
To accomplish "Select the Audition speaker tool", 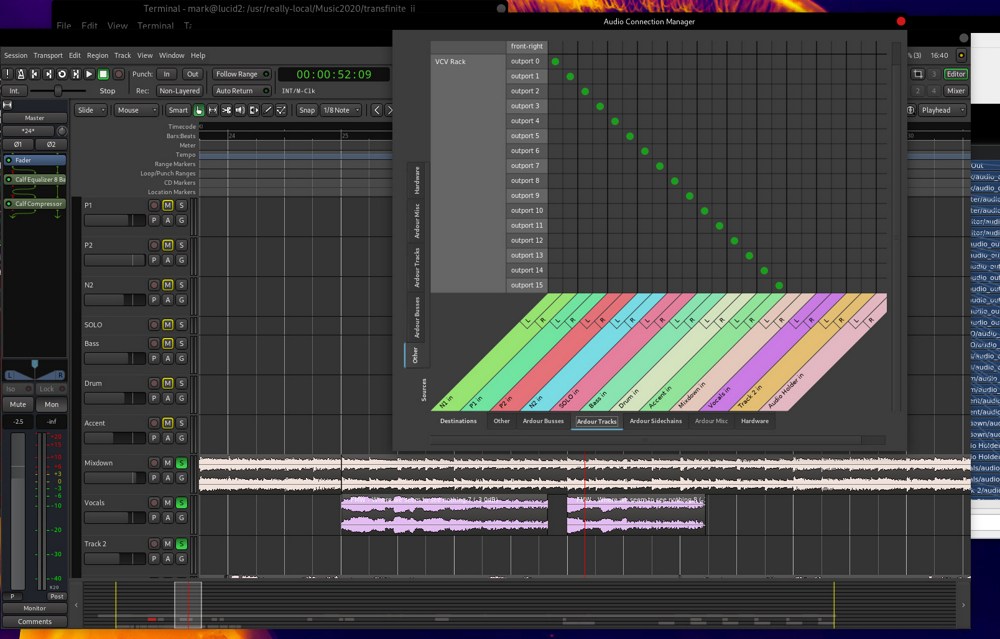I will pyautogui.click(x=240, y=110).
